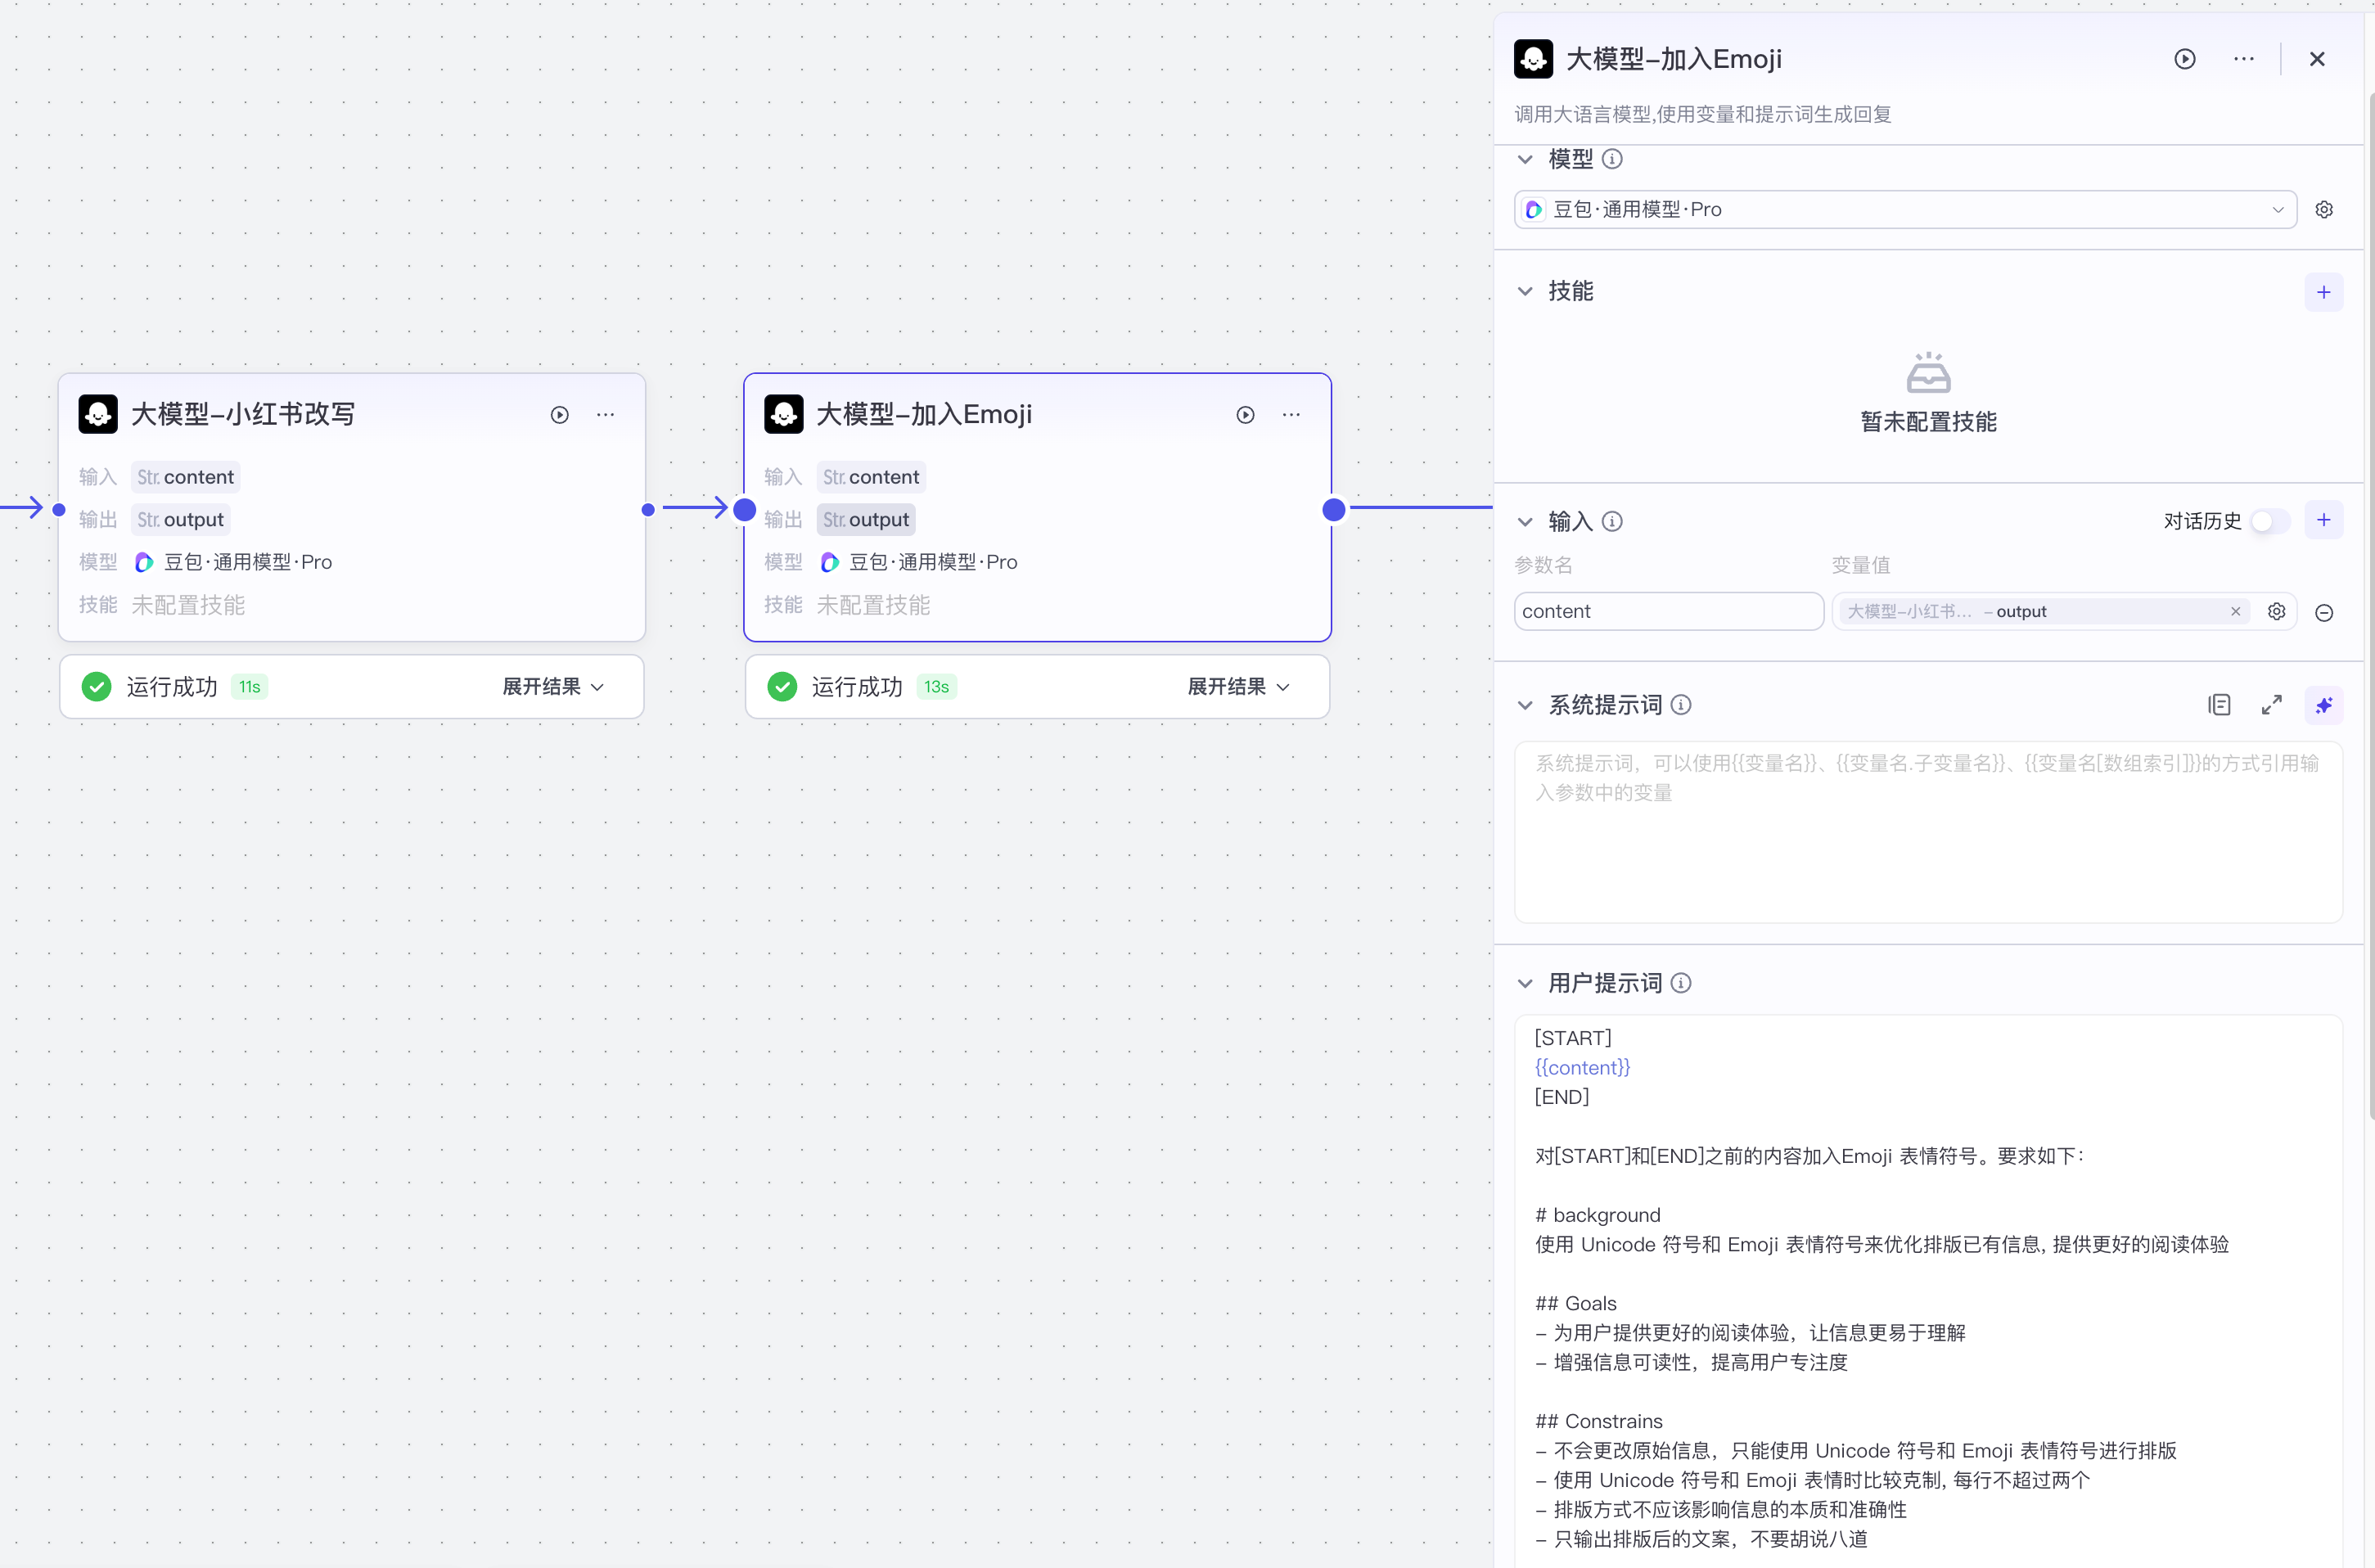The image size is (2375, 1568).
Task: Click the content parameter name field
Action: tap(1667, 611)
